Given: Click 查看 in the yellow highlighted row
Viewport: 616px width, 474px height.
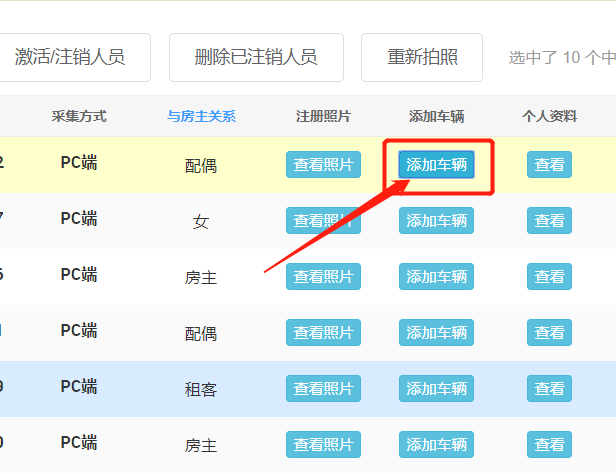Looking at the screenshot, I should click(x=549, y=164).
